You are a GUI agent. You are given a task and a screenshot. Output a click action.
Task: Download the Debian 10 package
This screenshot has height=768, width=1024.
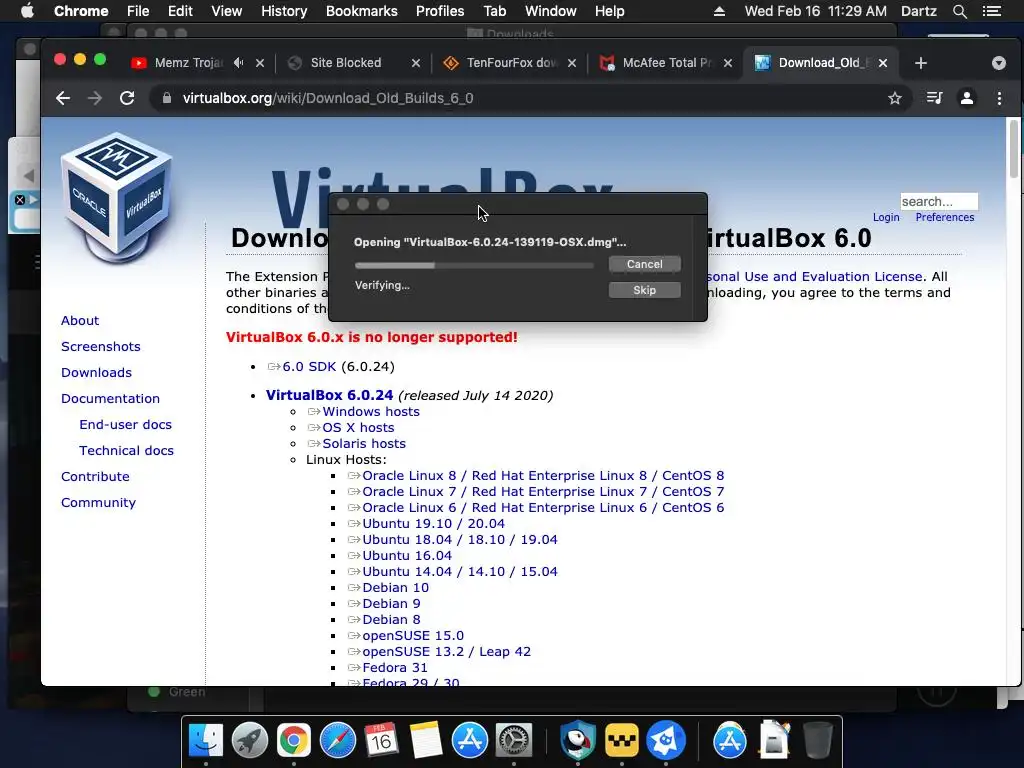(396, 588)
